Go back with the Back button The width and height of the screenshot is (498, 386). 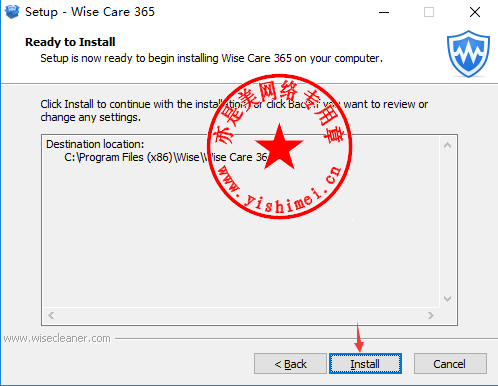point(290,364)
